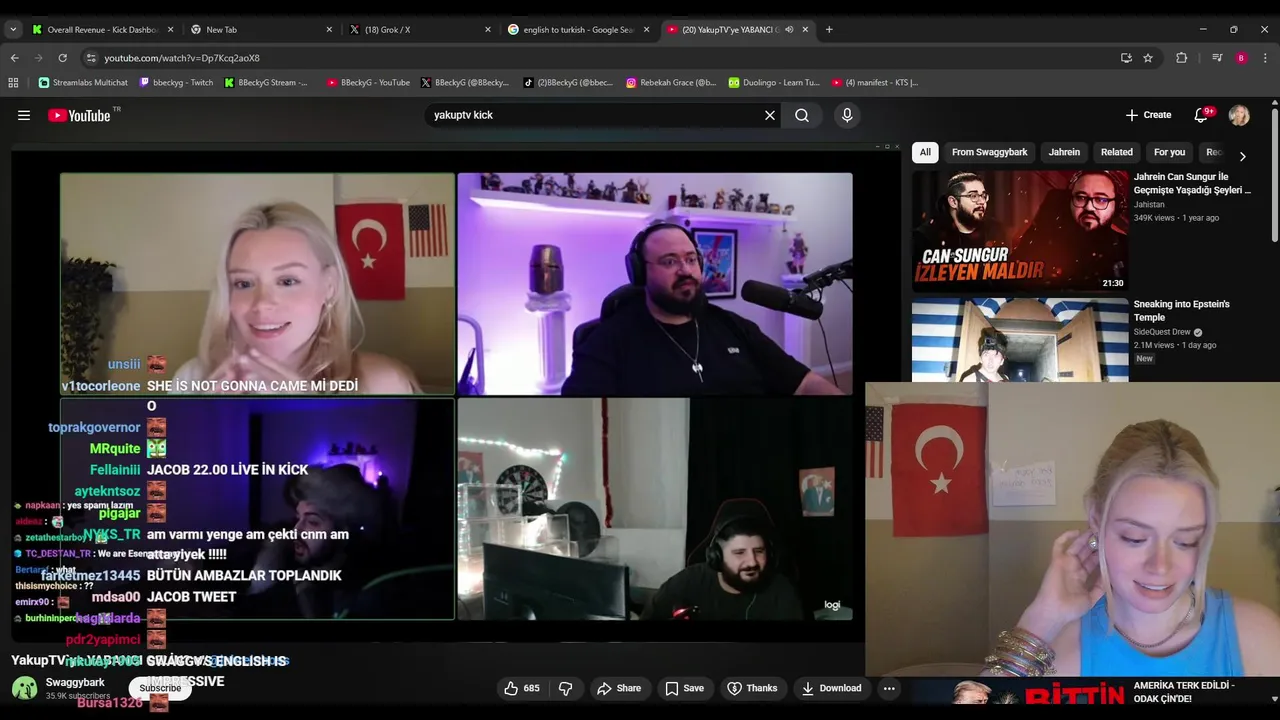Mute the tab via speaker icon

click(789, 30)
